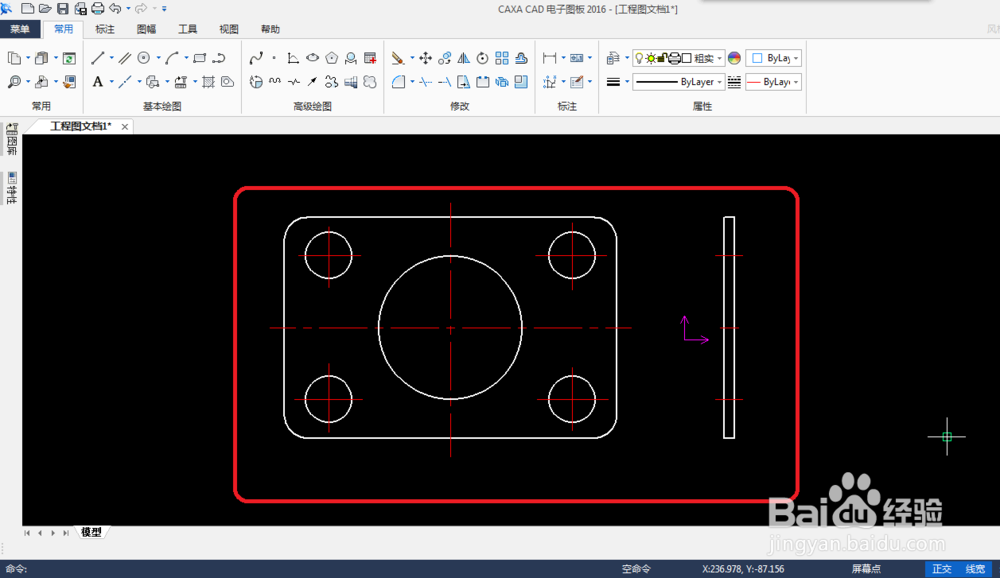
Task: Select the 工程图文档1* document tab
Action: 80,126
